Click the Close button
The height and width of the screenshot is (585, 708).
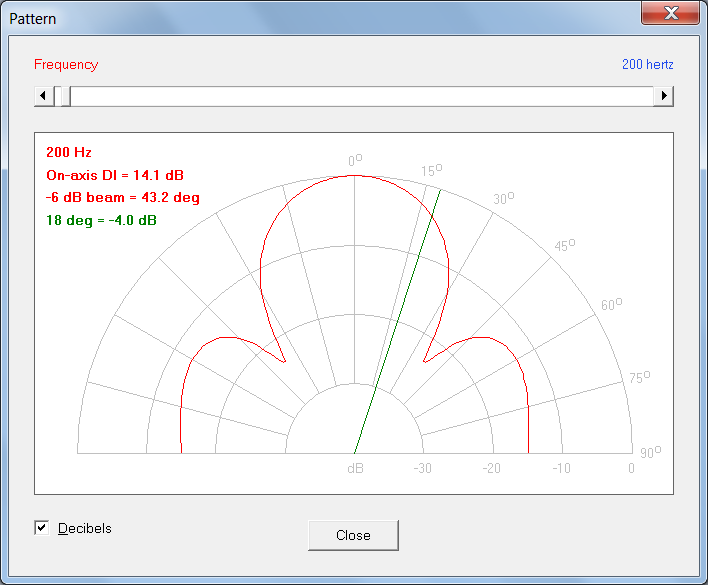pyautogui.click(x=353, y=535)
